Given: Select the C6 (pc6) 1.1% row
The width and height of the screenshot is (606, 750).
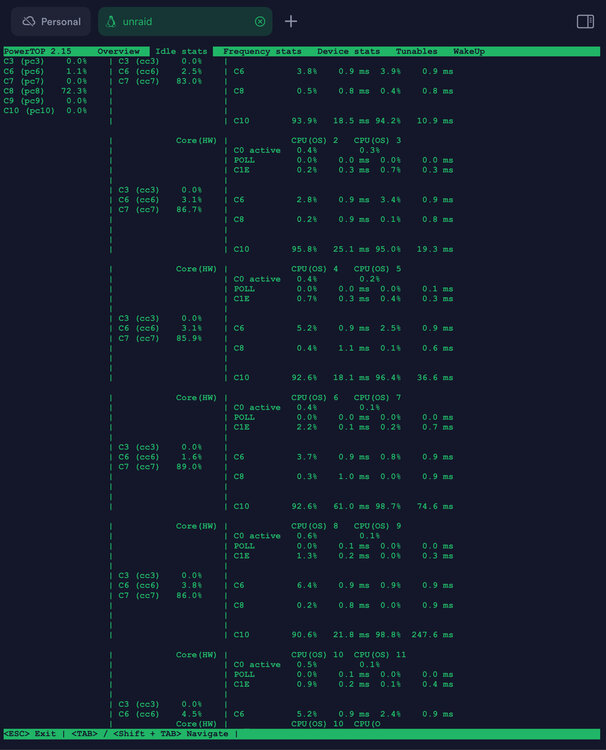Looking at the screenshot, I should pyautogui.click(x=45, y=71).
